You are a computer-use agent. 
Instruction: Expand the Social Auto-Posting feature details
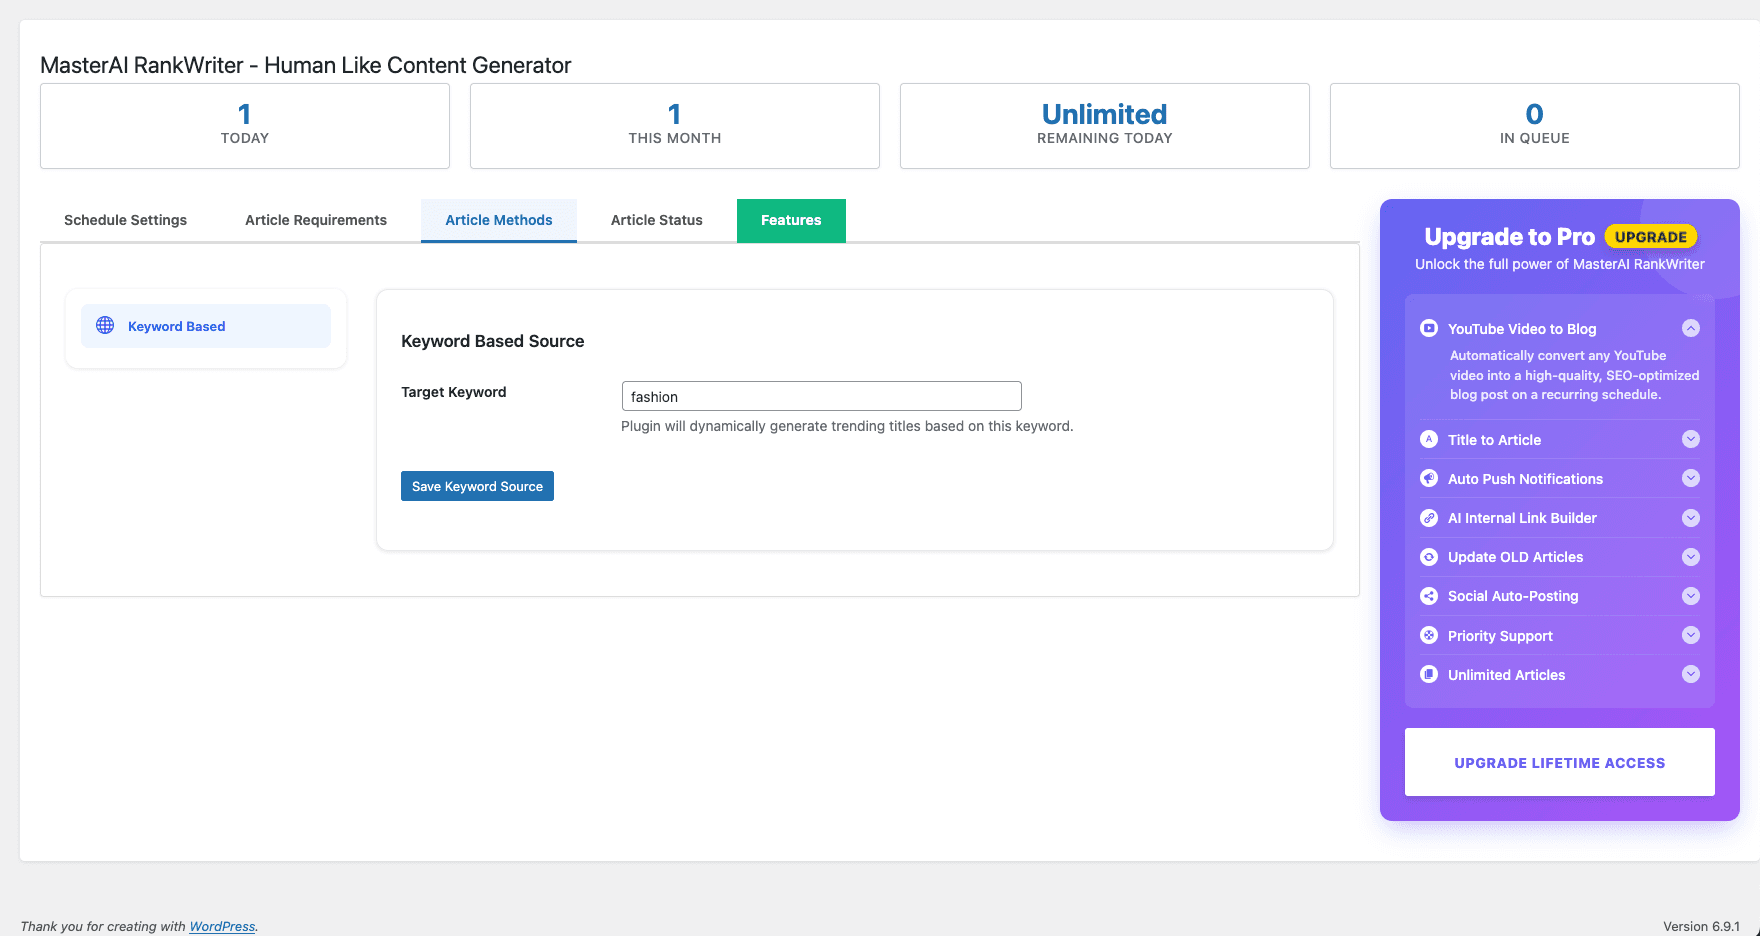tap(1691, 595)
